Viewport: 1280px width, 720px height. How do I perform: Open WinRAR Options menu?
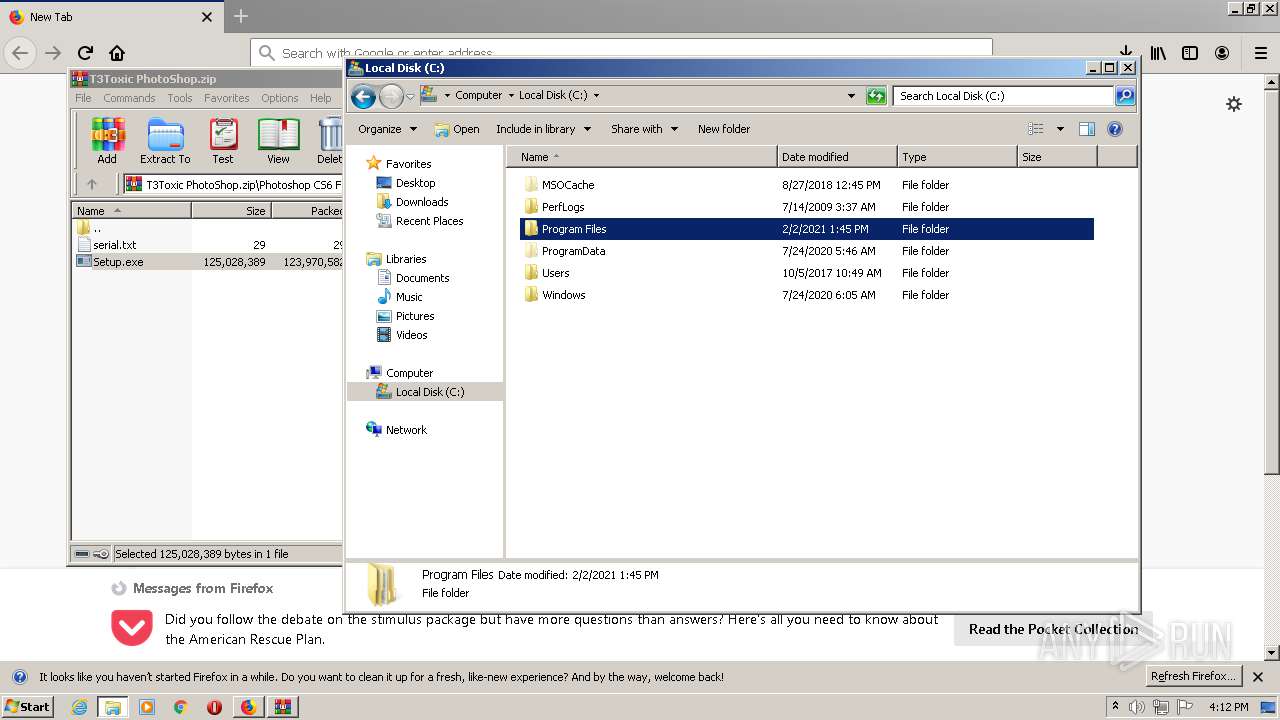click(280, 98)
